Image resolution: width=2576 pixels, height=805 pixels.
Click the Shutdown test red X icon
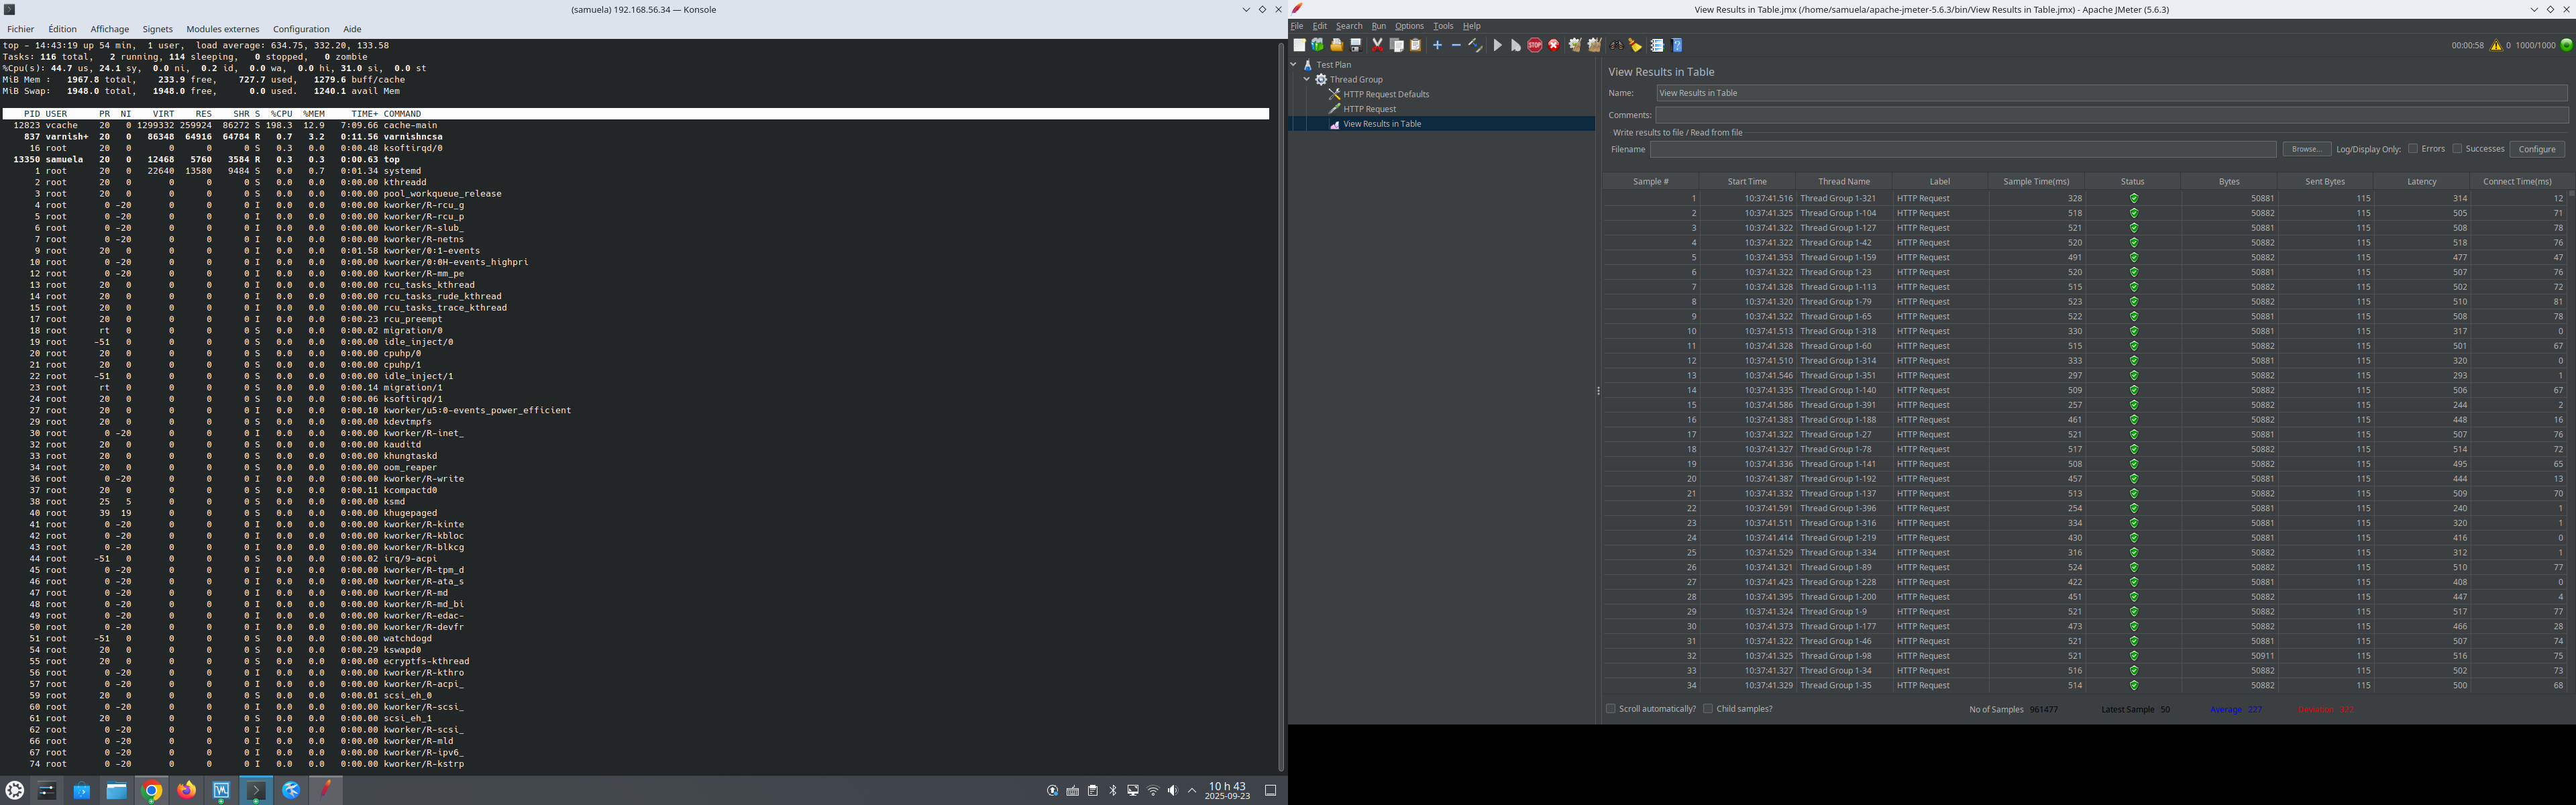click(1554, 45)
